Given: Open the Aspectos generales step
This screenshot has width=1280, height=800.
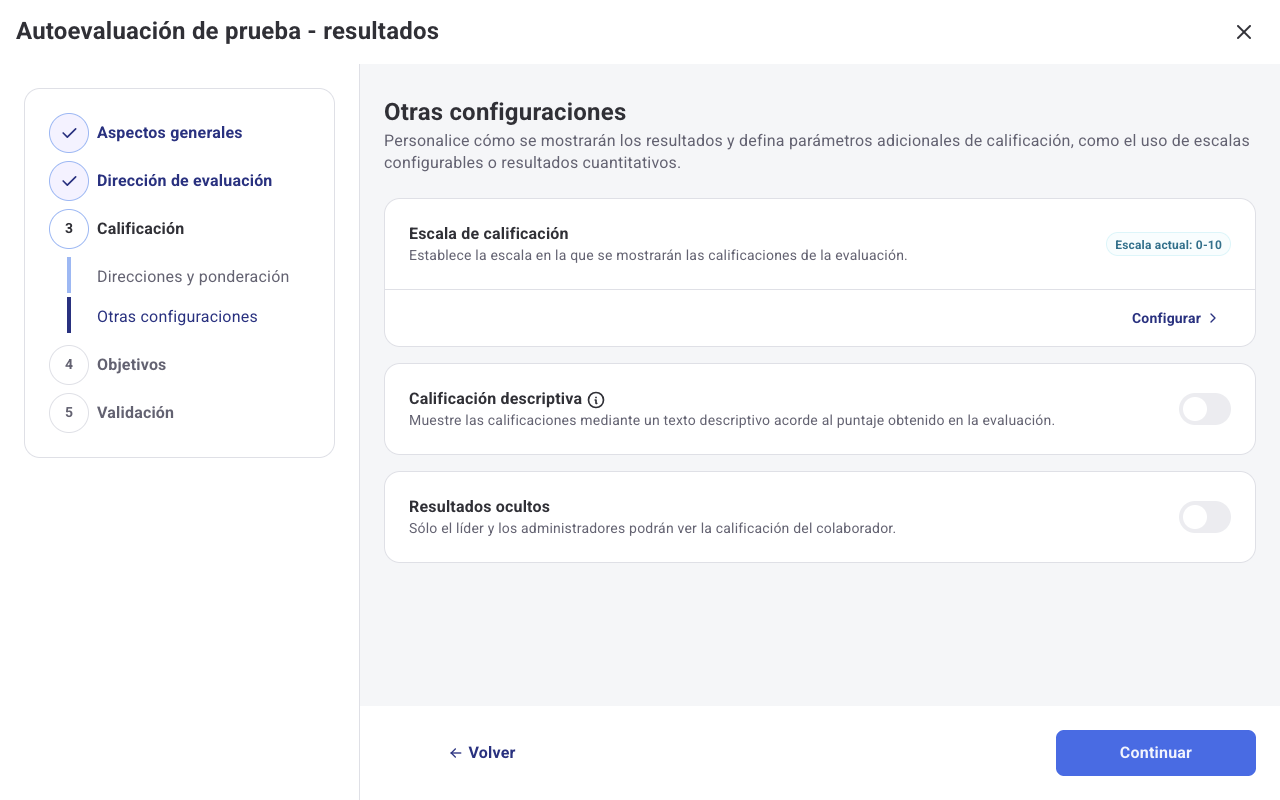Looking at the screenshot, I should pyautogui.click(x=169, y=133).
